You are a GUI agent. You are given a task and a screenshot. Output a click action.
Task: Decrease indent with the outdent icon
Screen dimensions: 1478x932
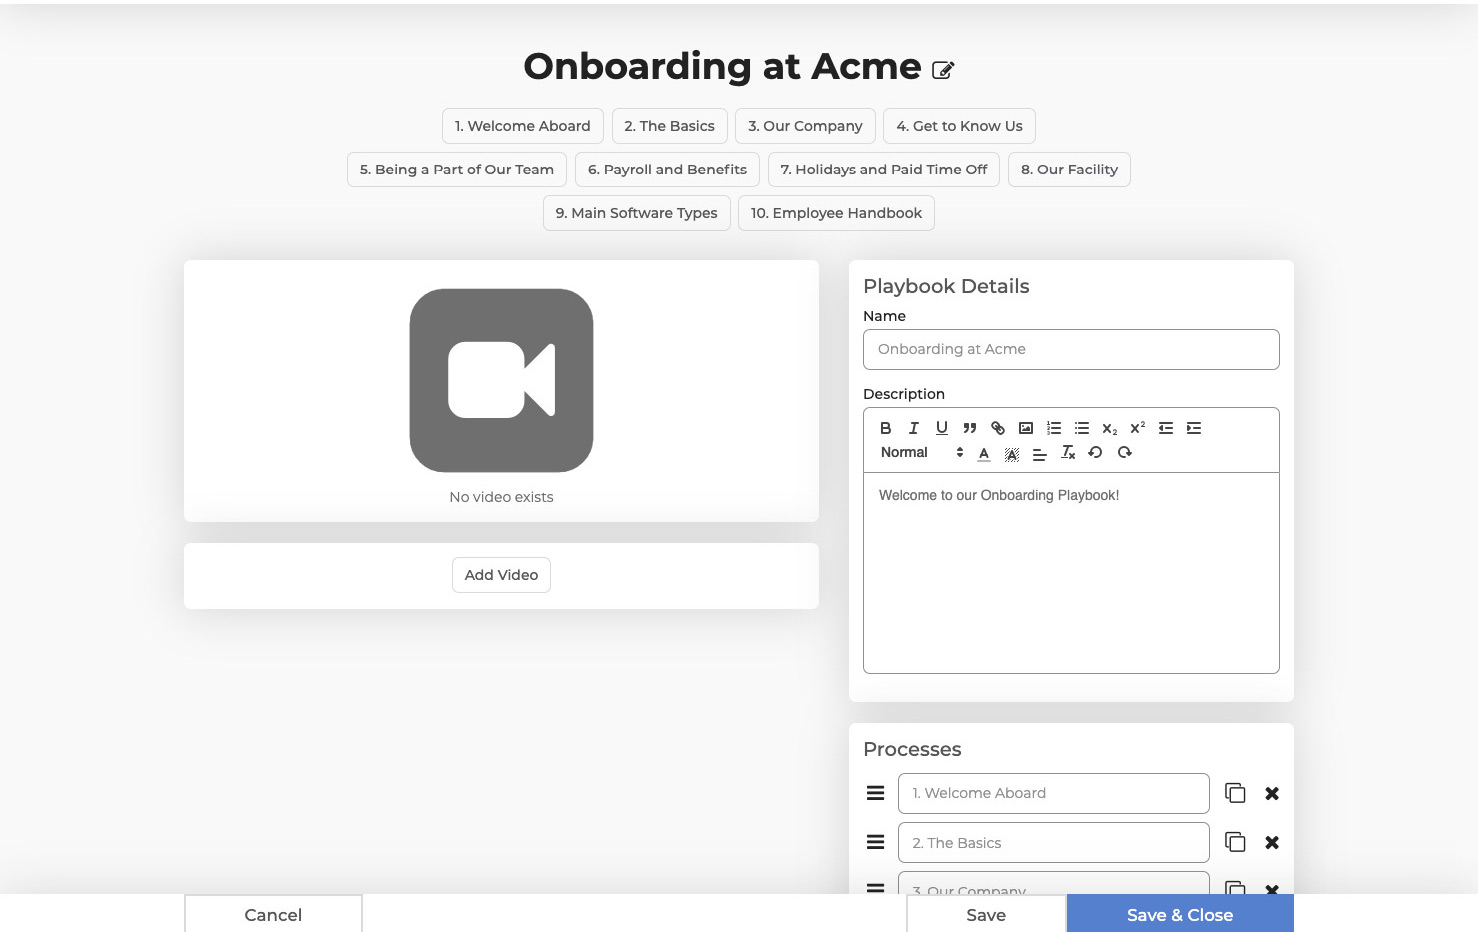tap(1165, 428)
